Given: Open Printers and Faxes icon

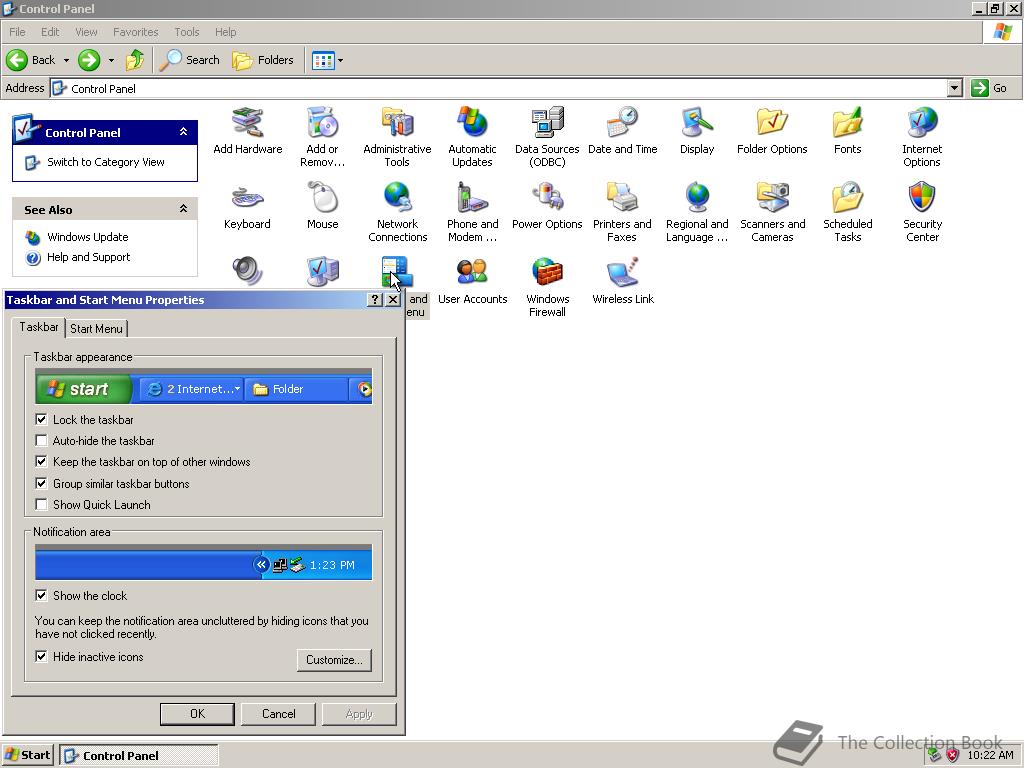Looking at the screenshot, I should point(622,198).
